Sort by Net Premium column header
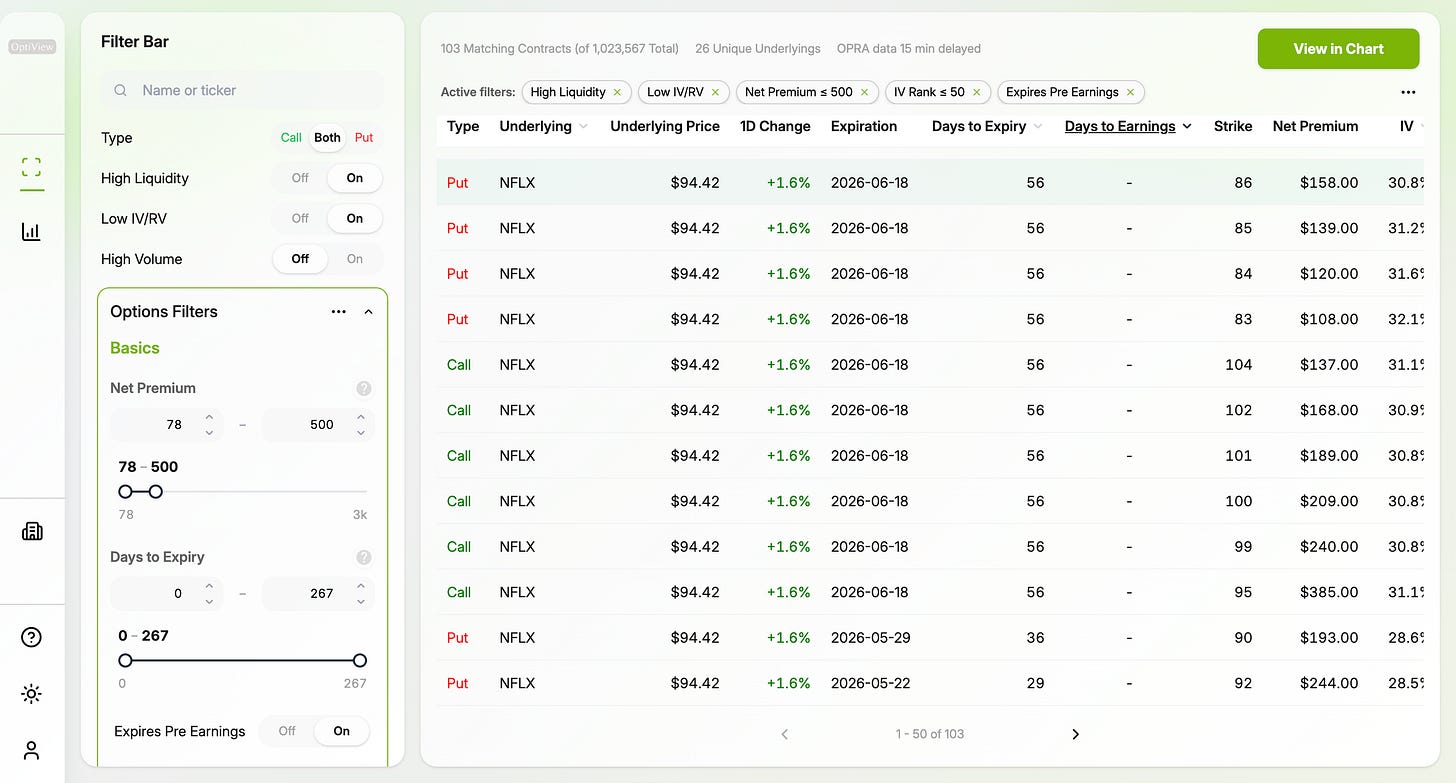 pos(1315,127)
